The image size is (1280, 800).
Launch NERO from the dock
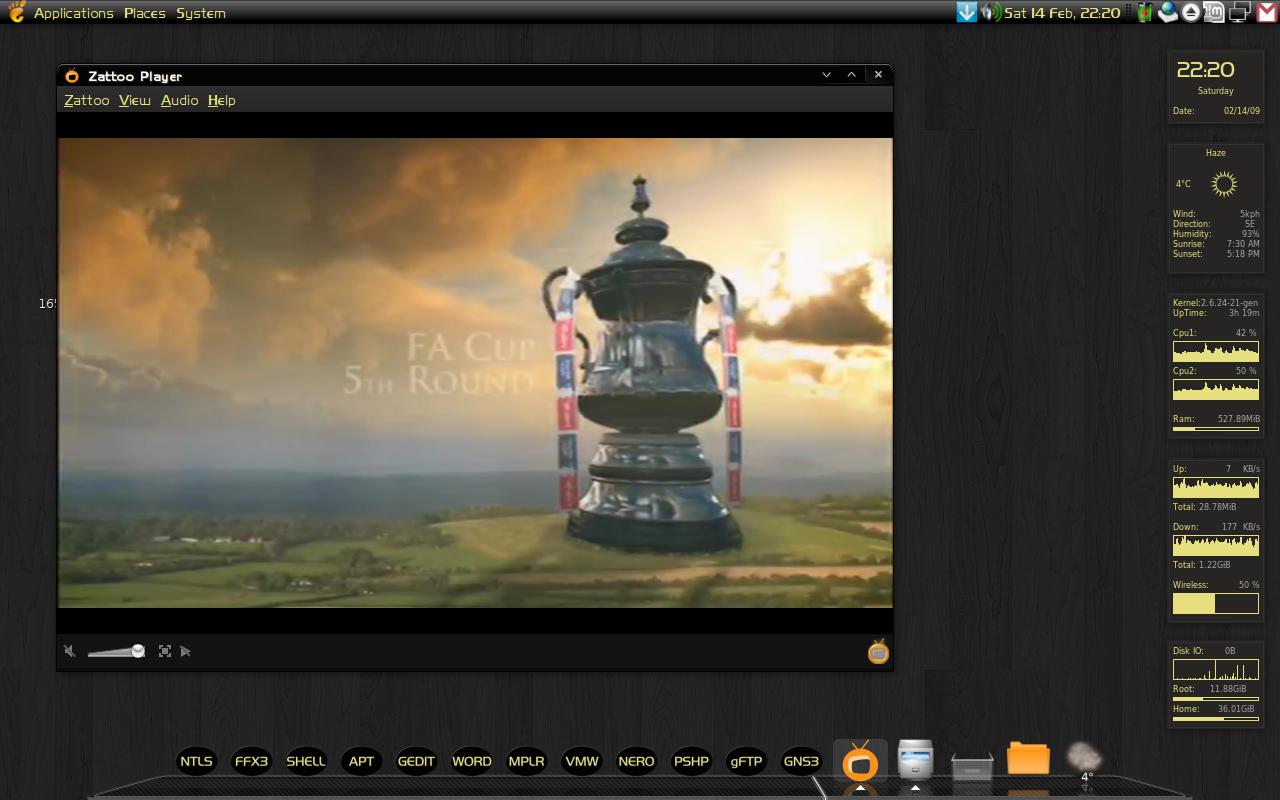coord(636,761)
